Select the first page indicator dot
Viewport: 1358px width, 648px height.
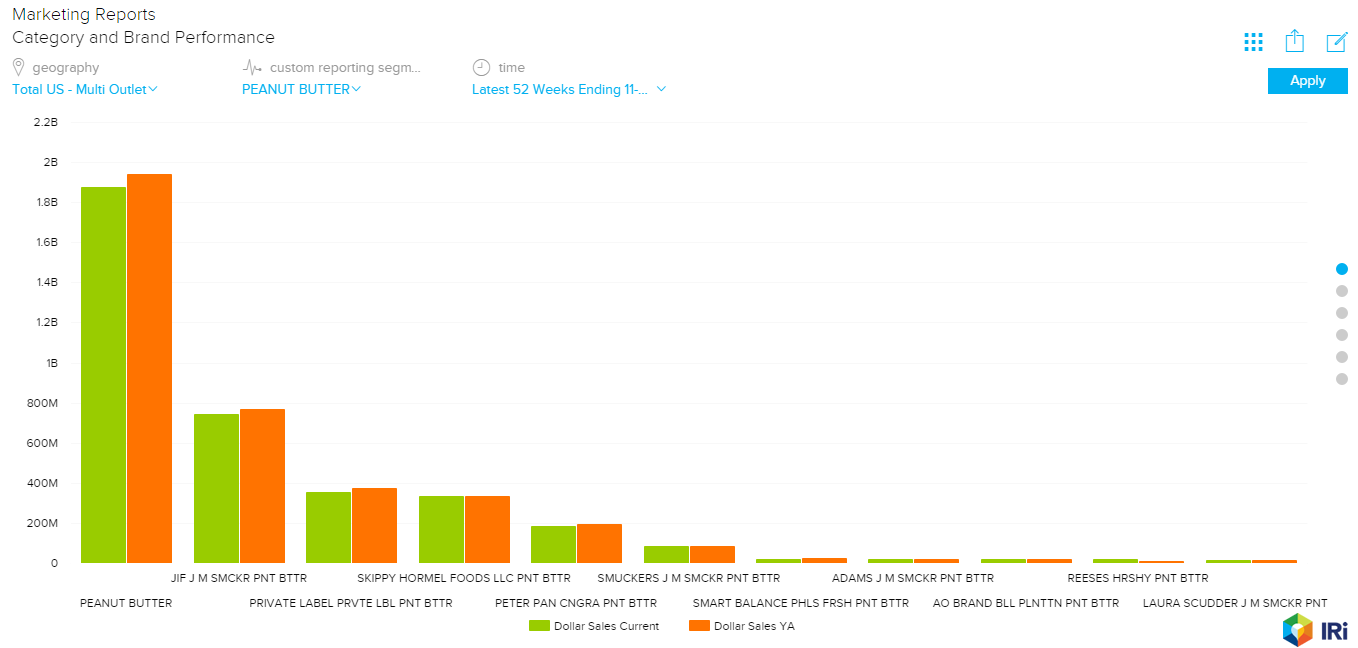pyautogui.click(x=1342, y=269)
